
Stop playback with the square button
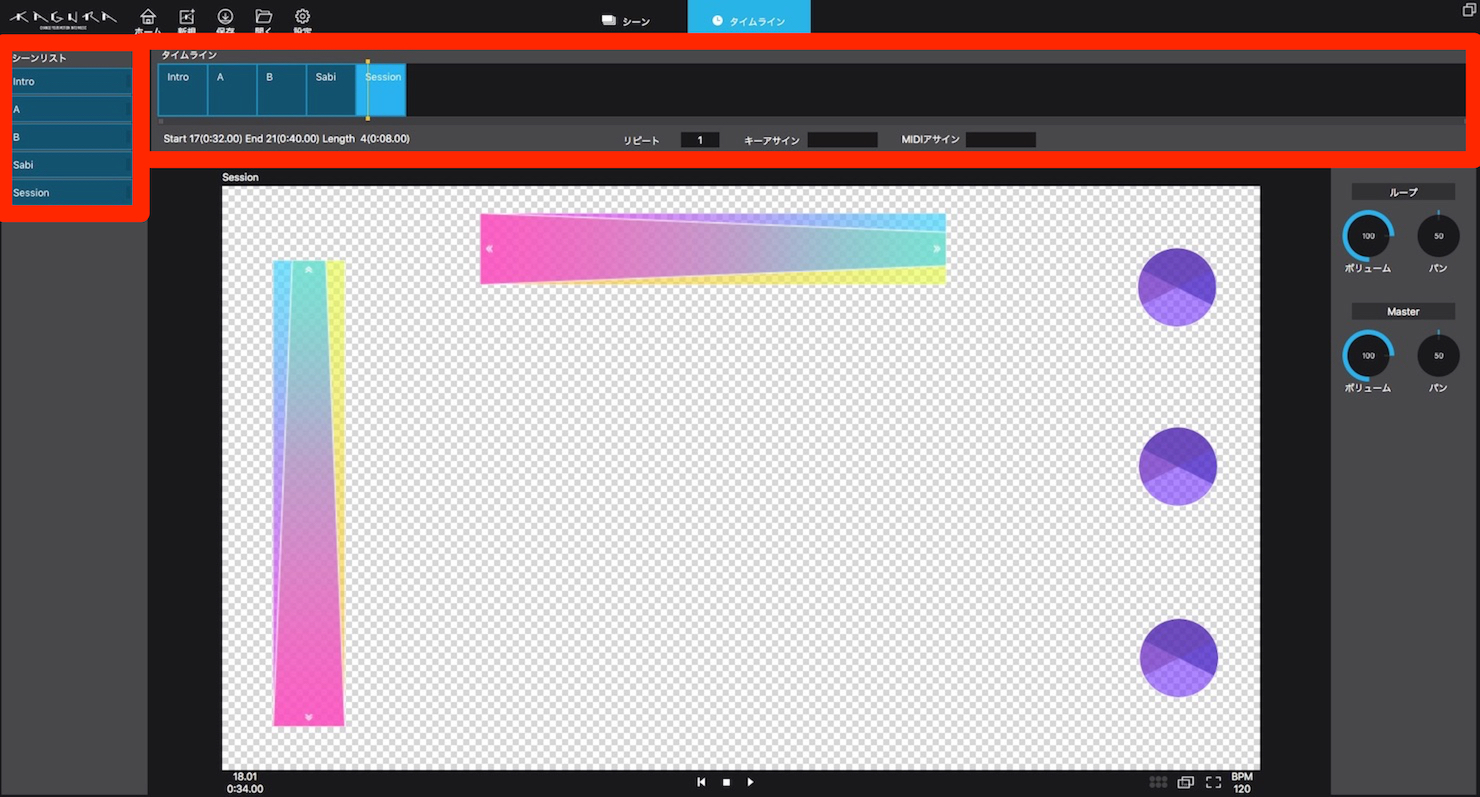coord(726,782)
